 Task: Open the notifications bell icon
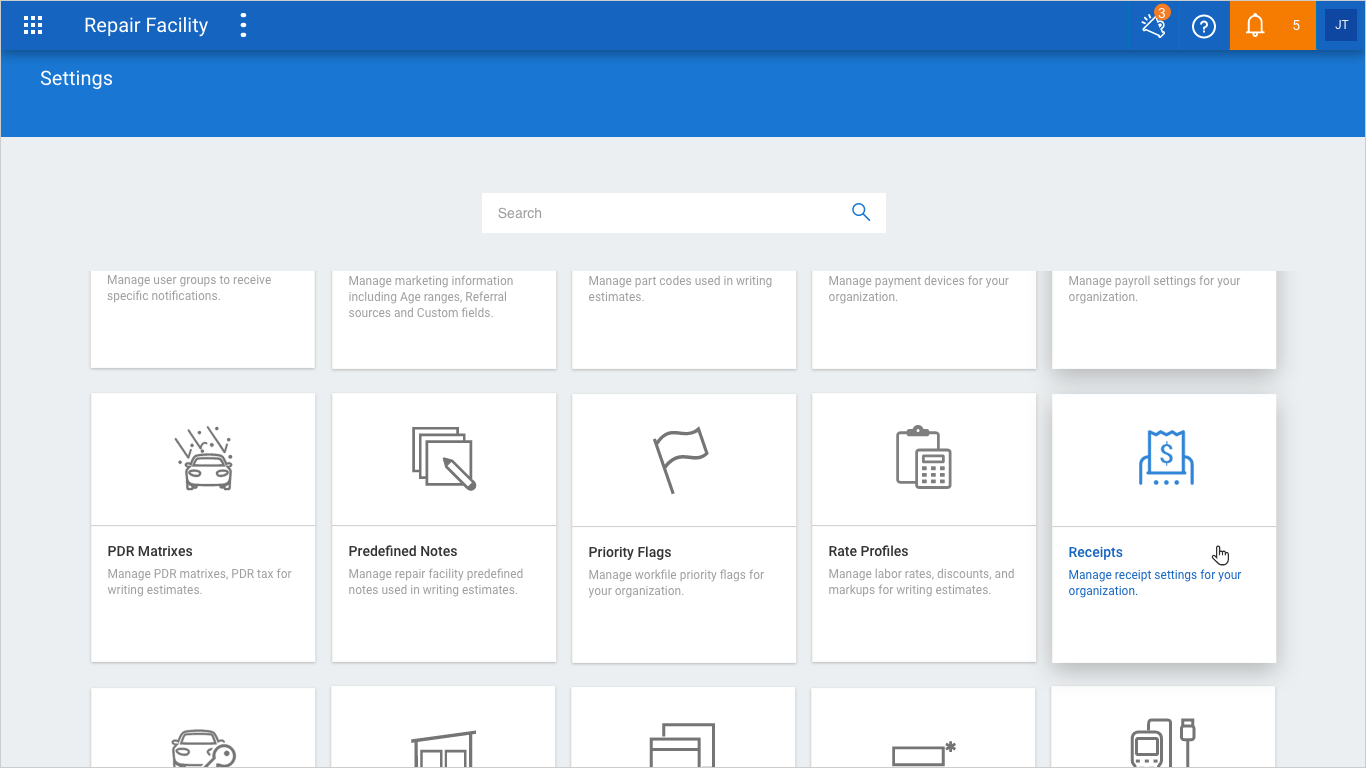pos(1255,26)
